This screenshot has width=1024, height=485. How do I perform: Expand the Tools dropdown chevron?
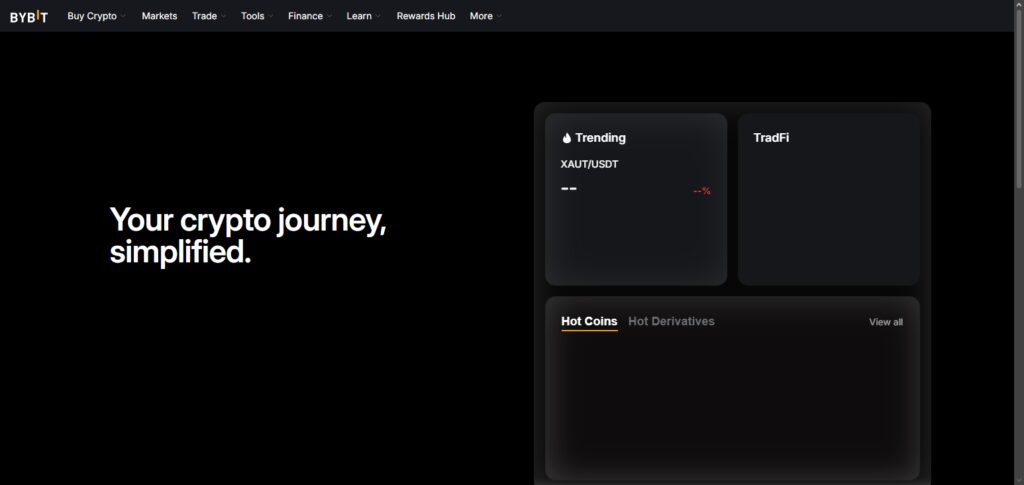click(x=270, y=16)
